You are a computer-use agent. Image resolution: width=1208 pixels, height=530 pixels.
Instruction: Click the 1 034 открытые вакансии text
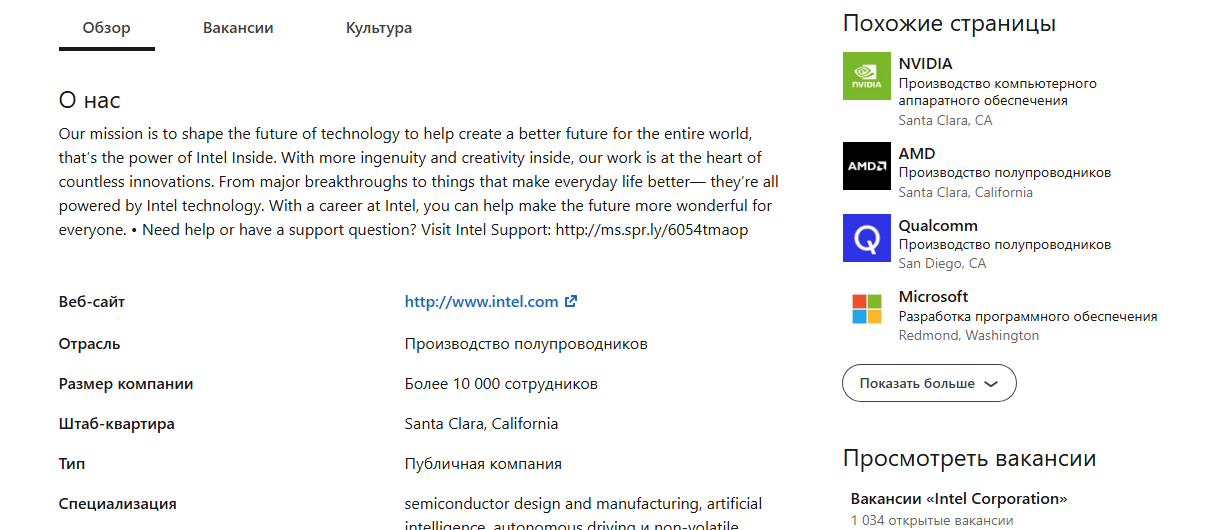click(931, 520)
